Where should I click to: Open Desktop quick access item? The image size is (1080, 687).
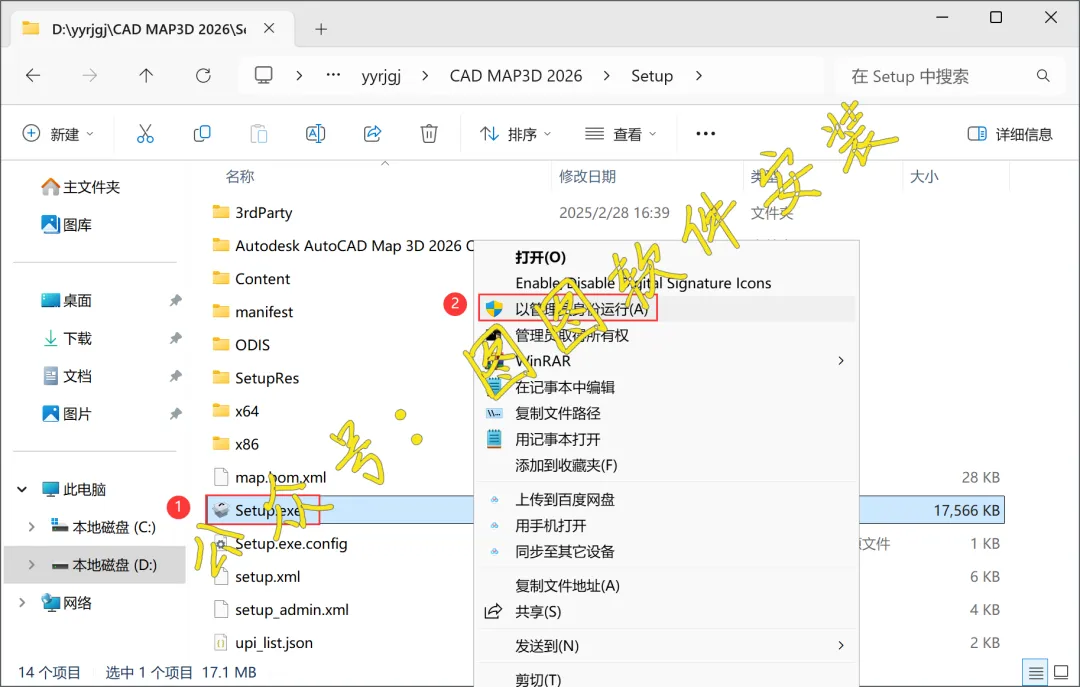67,300
